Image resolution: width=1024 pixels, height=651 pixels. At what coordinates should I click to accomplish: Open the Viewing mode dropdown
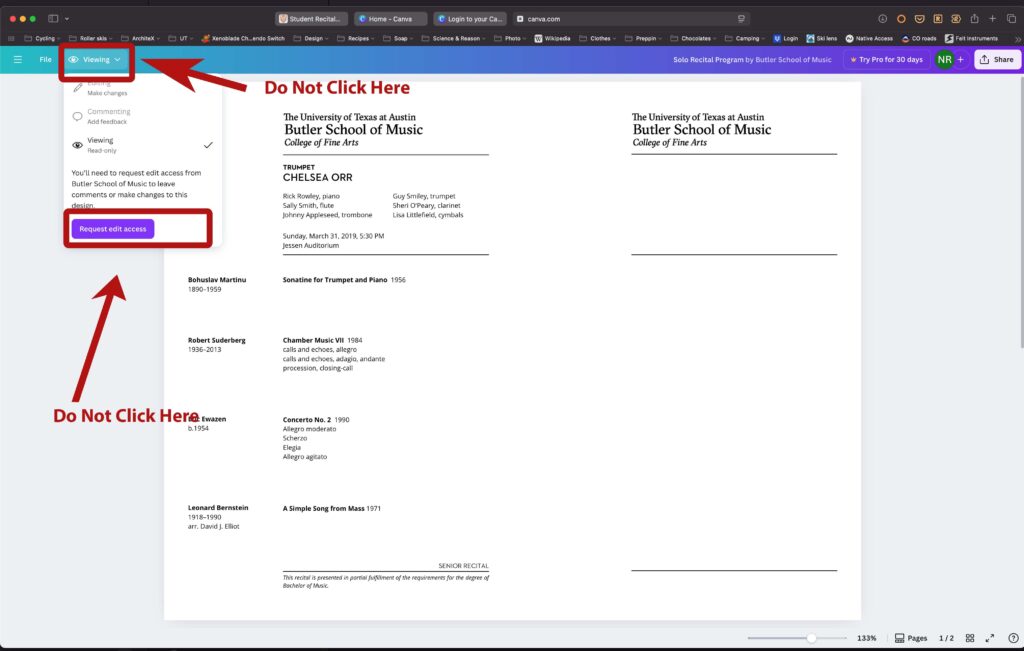[96, 59]
